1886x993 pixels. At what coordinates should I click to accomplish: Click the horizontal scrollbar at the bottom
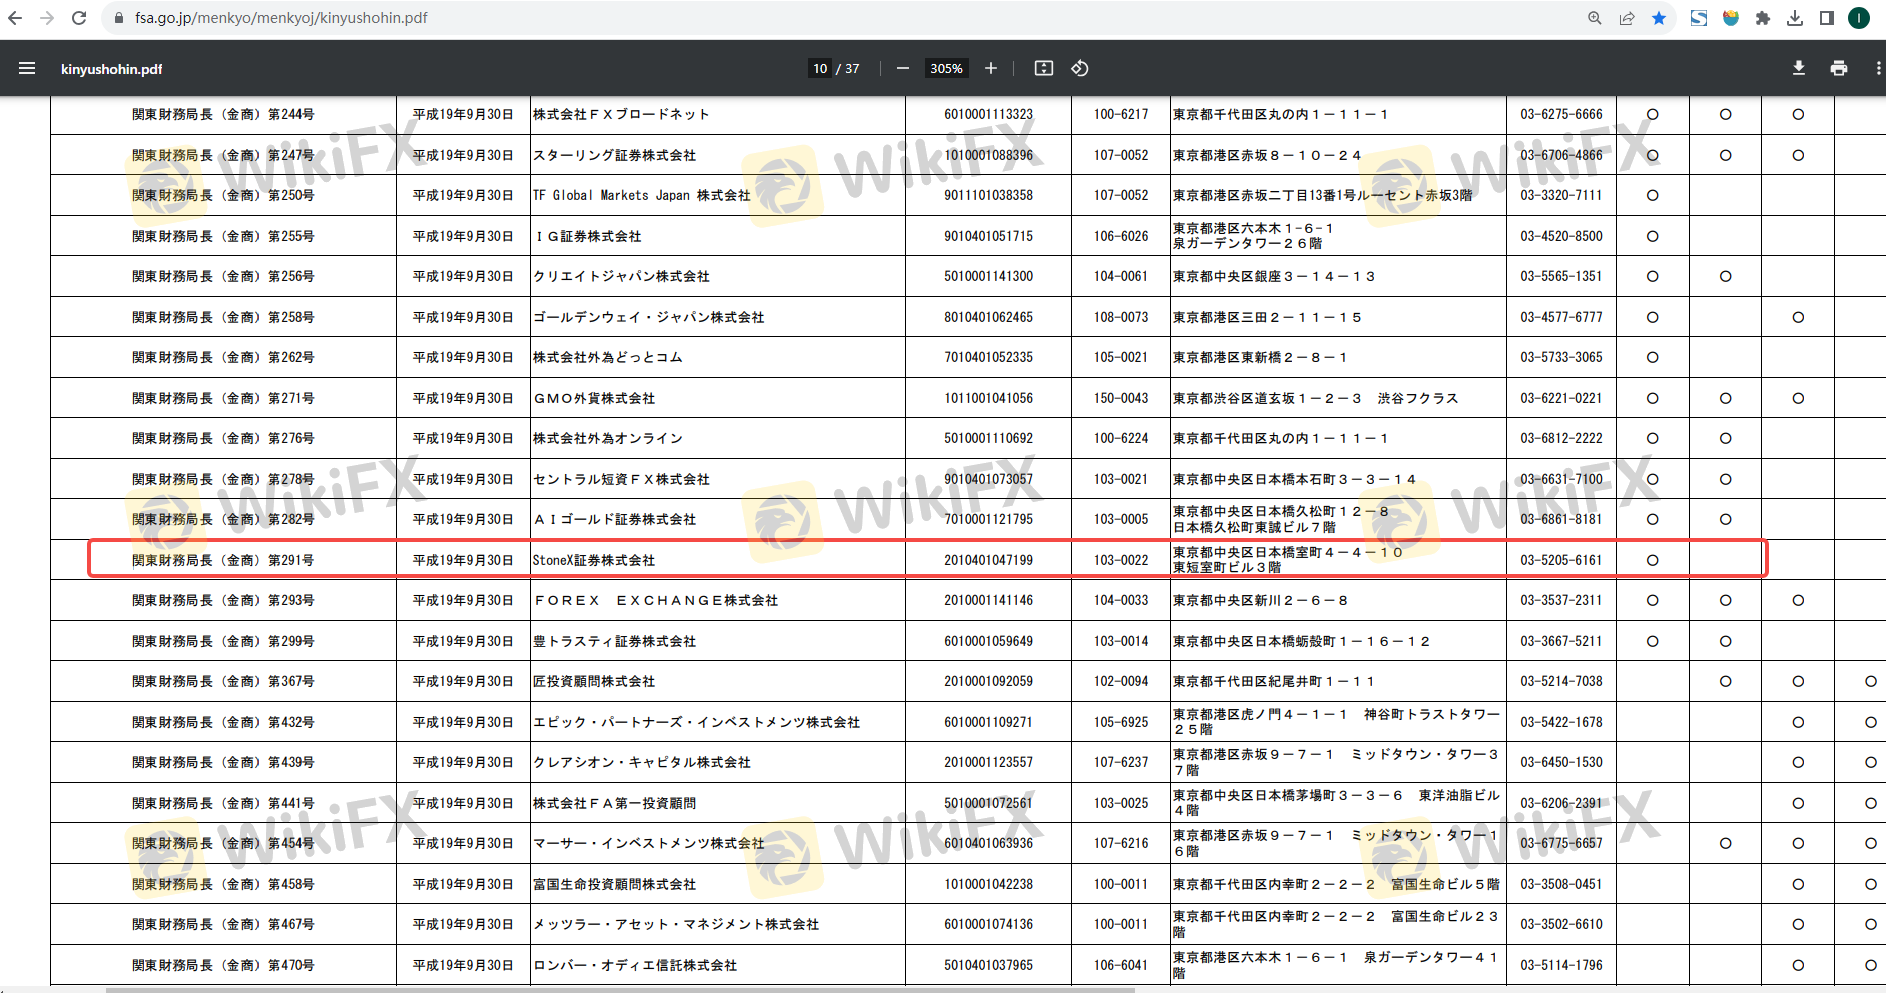pos(620,989)
